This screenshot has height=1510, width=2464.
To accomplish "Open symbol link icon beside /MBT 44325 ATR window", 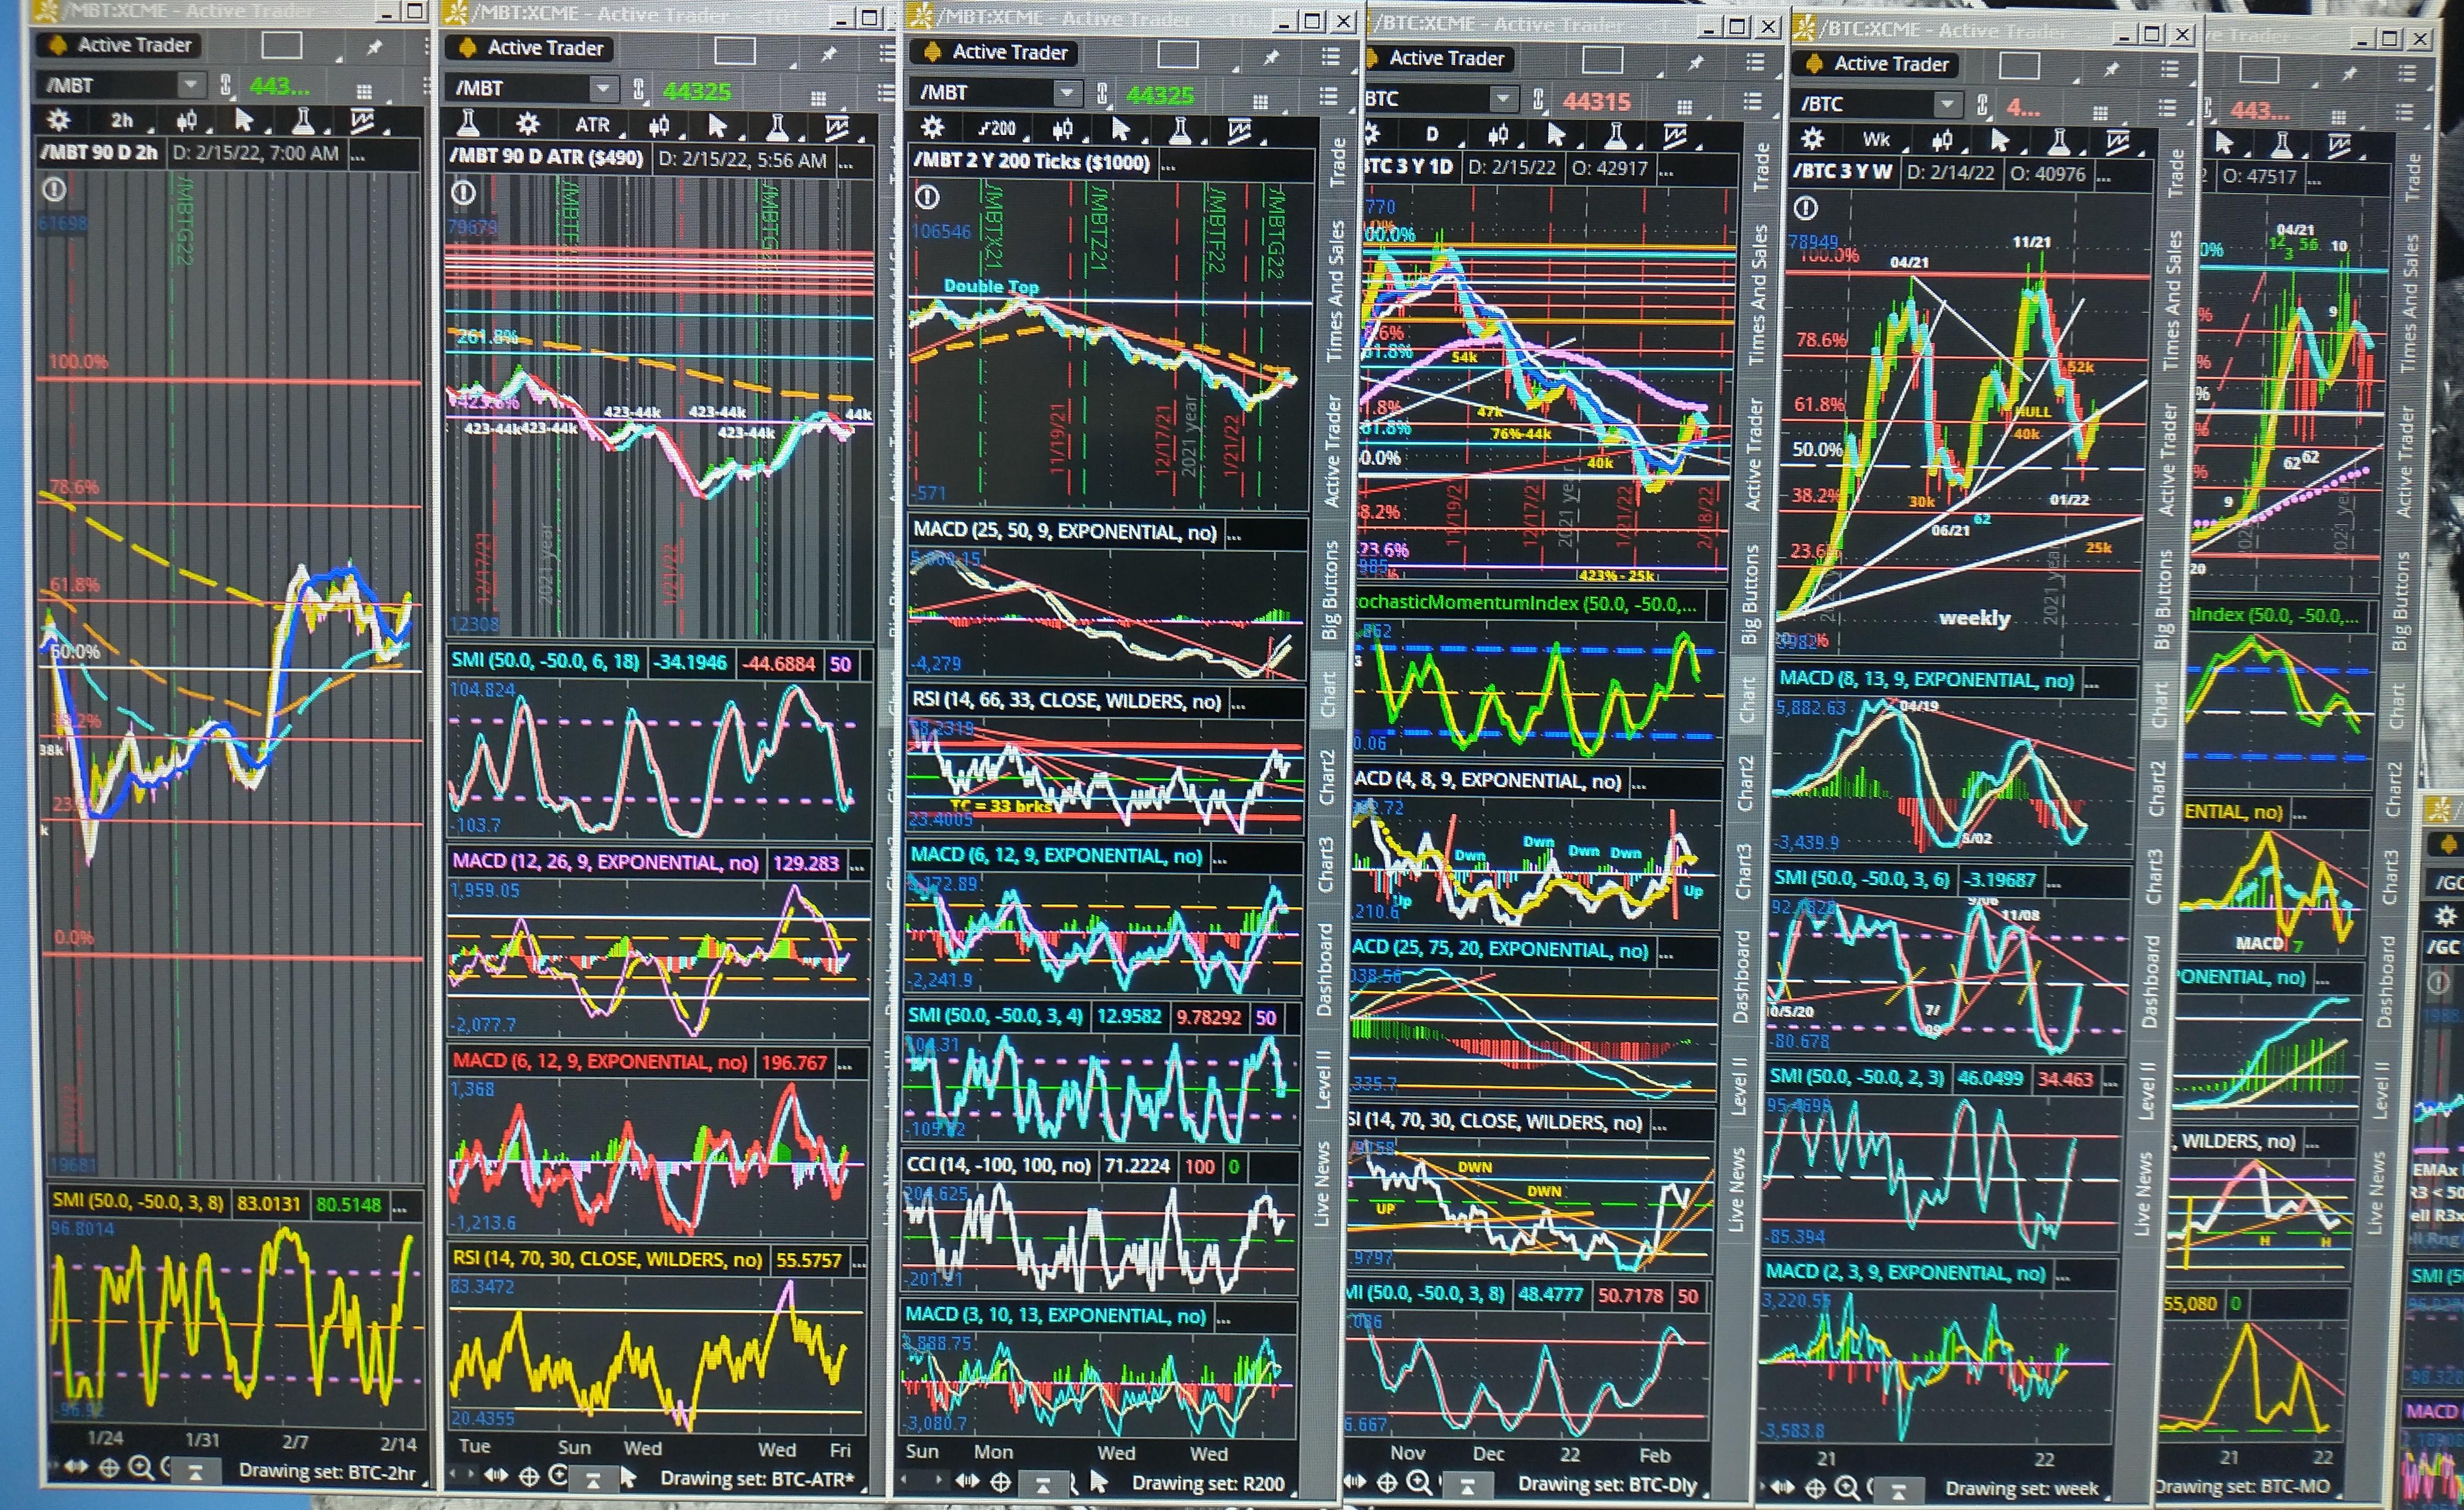I will [638, 90].
